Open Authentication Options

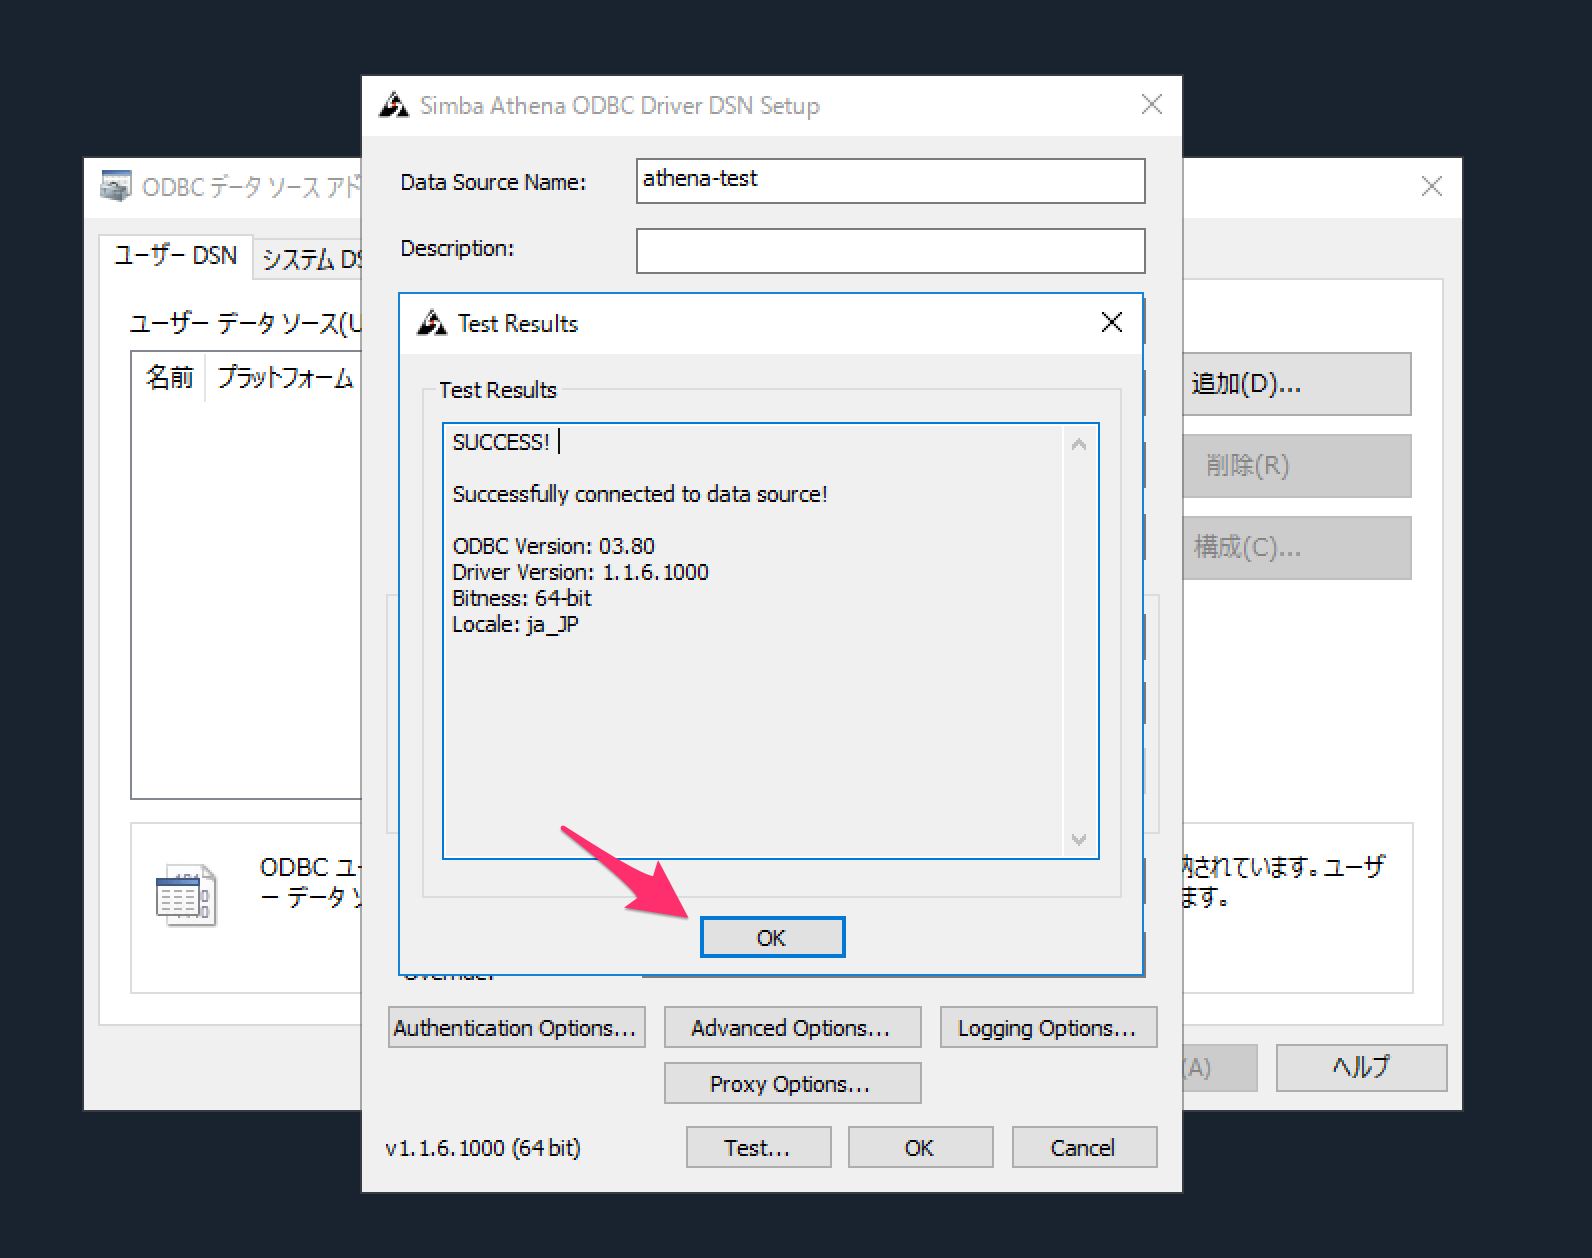[516, 1027]
